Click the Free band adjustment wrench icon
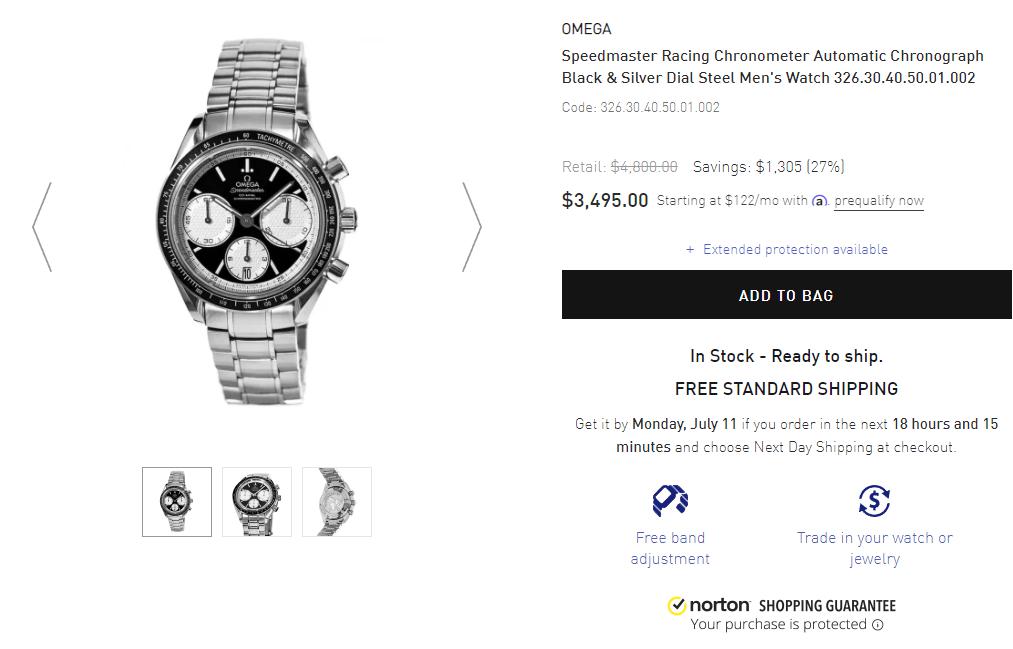Viewport: 1013px width, 649px height. [x=670, y=499]
